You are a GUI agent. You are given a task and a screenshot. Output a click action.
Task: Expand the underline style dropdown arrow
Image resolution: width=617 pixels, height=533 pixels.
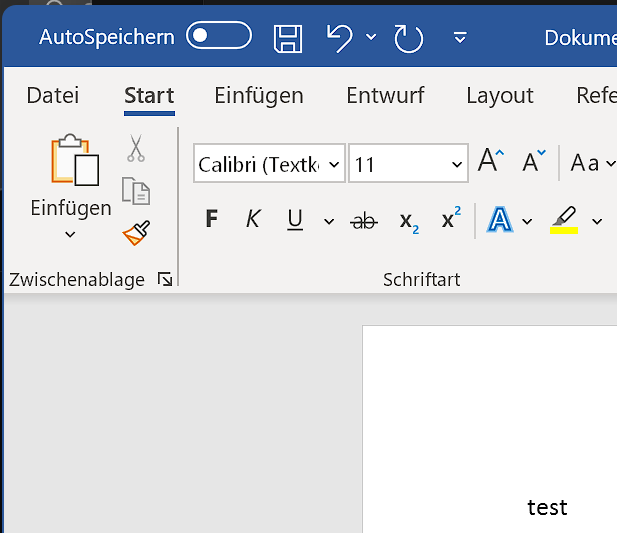click(x=328, y=221)
